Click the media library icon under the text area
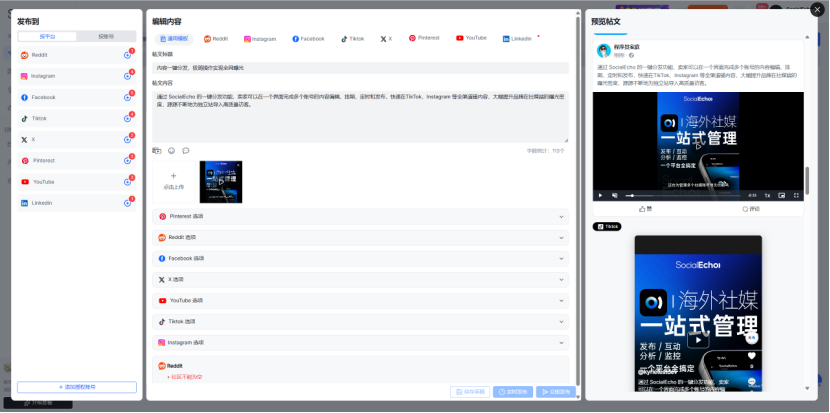 tap(157, 151)
